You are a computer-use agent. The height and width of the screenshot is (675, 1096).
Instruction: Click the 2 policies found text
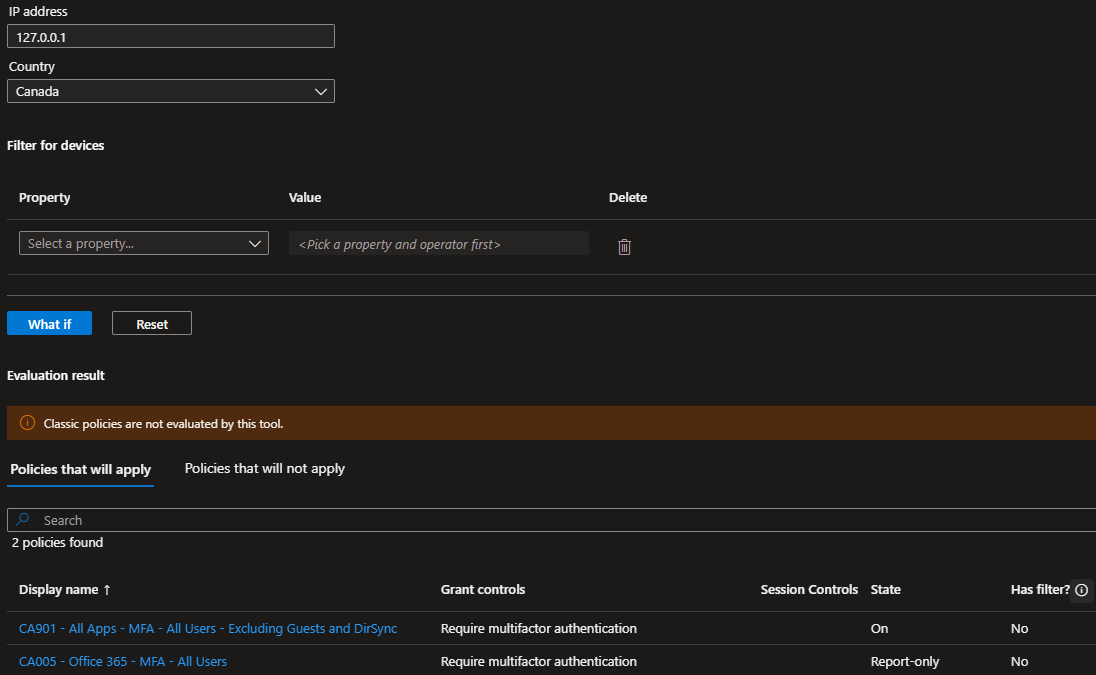[x=57, y=542]
